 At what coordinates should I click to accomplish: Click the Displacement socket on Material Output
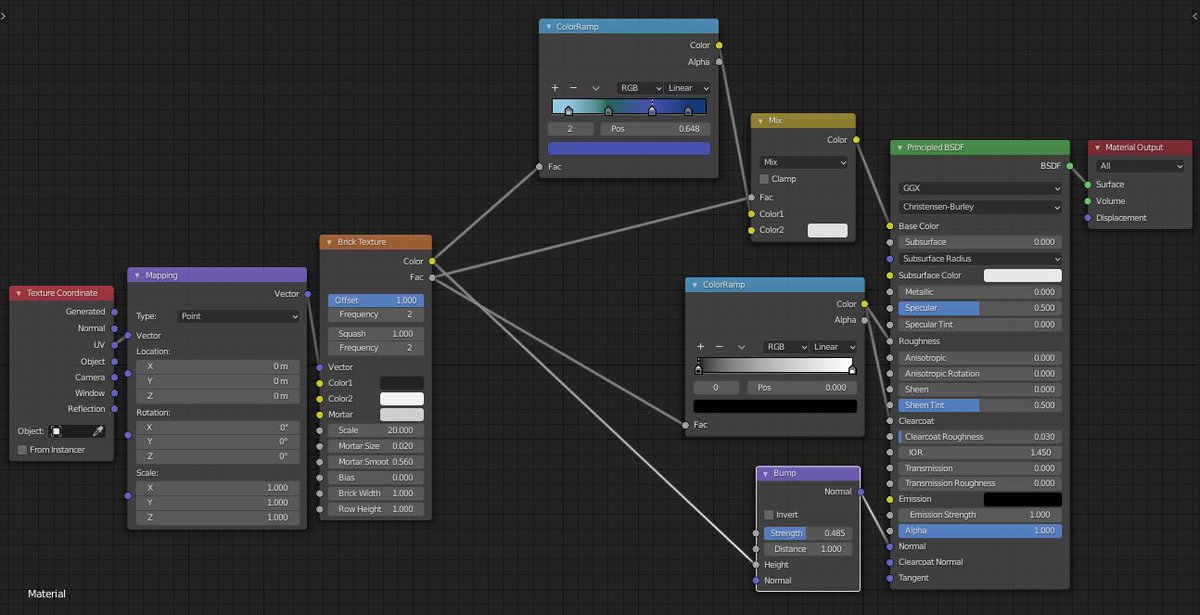click(x=1088, y=217)
